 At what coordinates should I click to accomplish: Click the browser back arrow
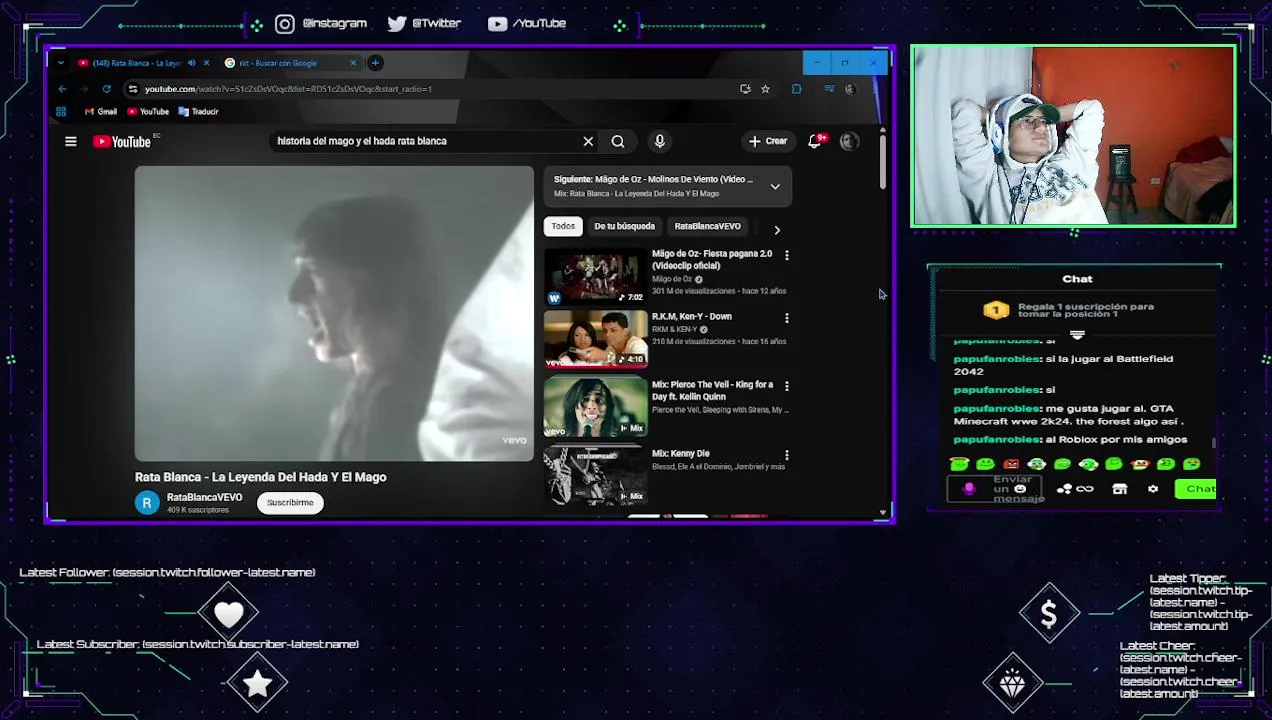click(x=62, y=89)
